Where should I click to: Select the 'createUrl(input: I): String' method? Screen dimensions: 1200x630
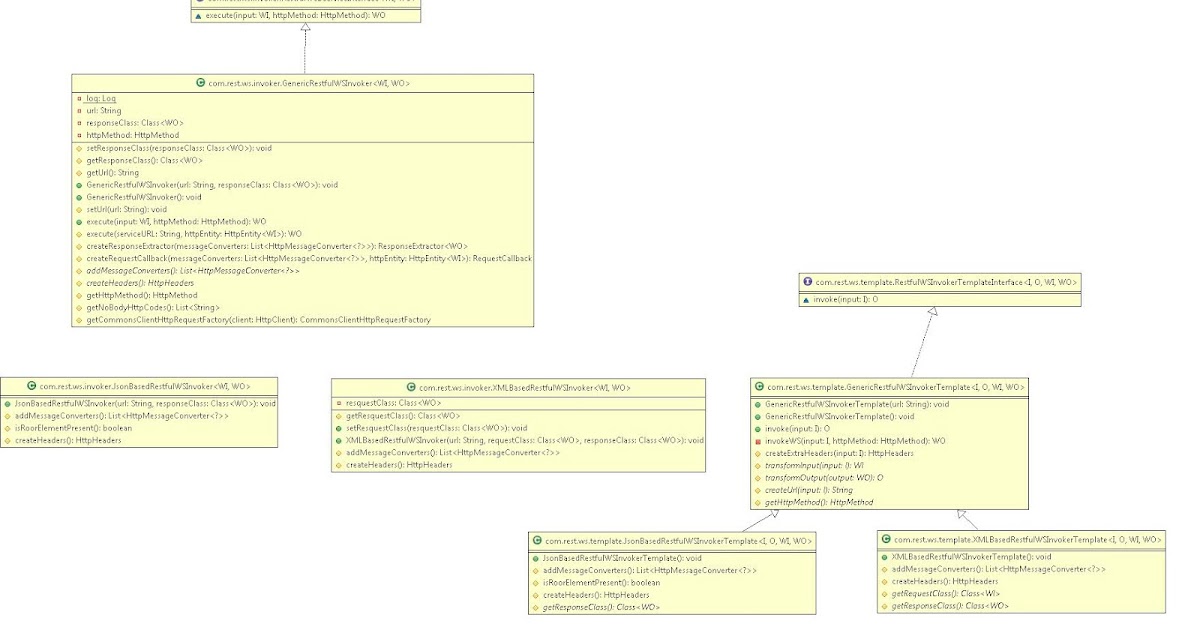[x=809, y=490]
